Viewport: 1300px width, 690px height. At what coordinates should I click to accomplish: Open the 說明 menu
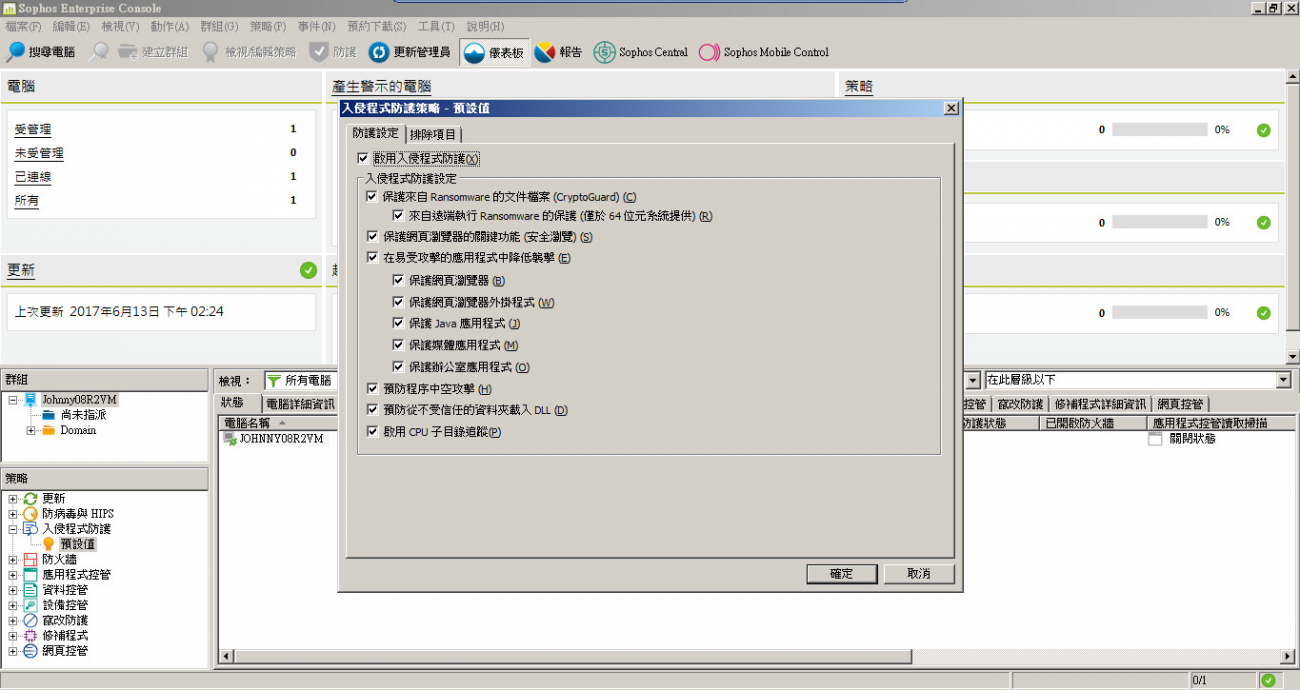(x=485, y=26)
